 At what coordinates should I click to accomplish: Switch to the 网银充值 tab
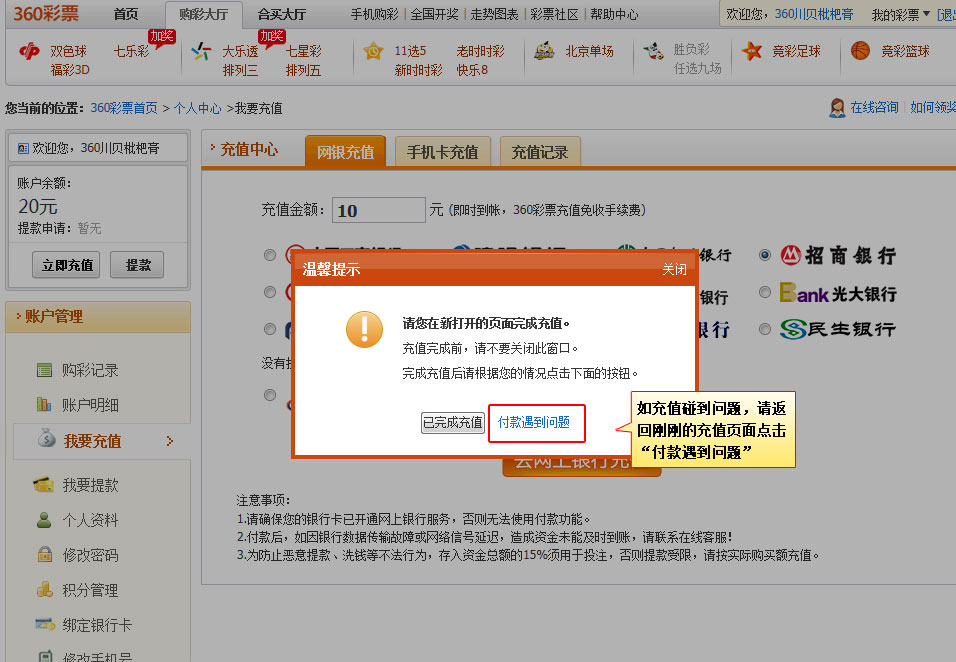pos(345,151)
